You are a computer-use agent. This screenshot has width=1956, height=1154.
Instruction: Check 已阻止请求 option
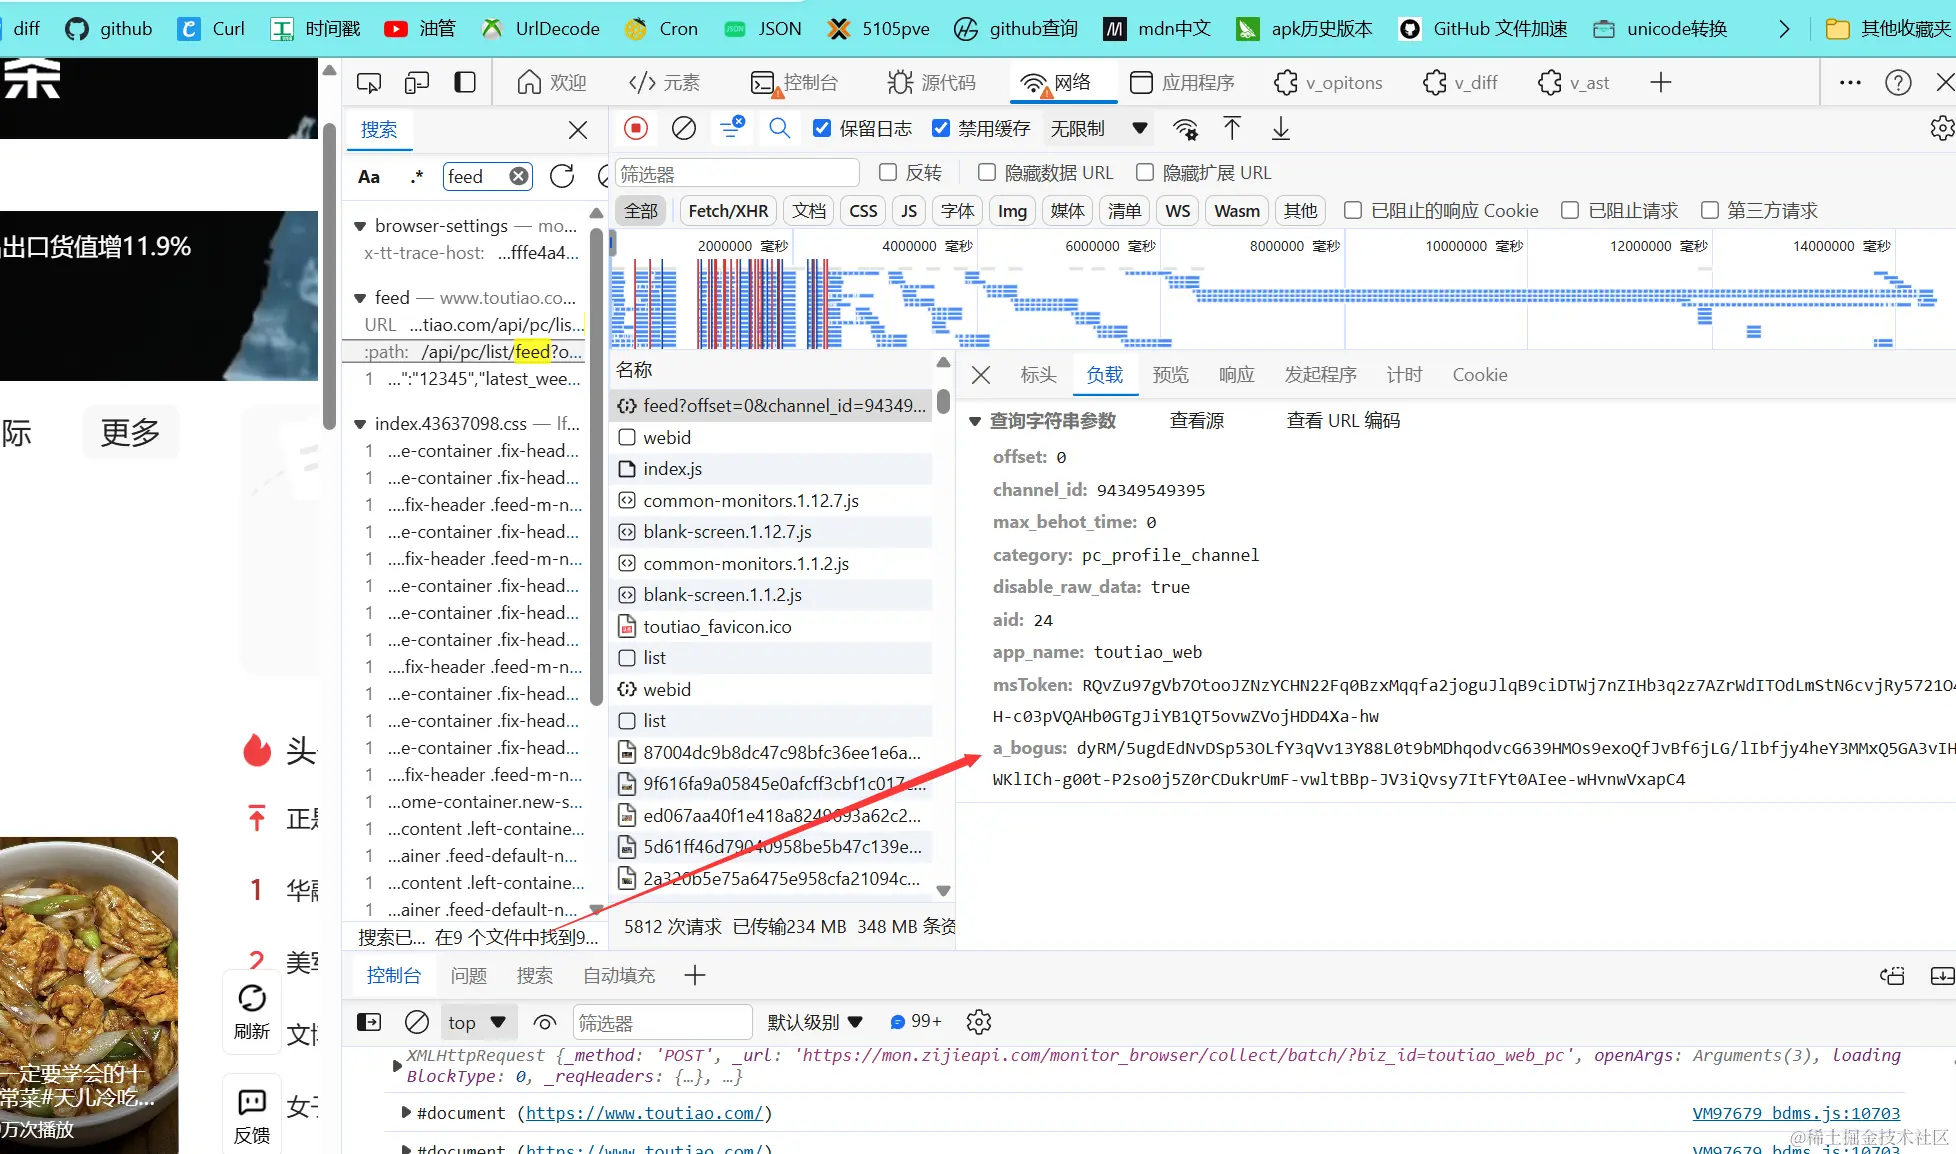click(x=1570, y=210)
